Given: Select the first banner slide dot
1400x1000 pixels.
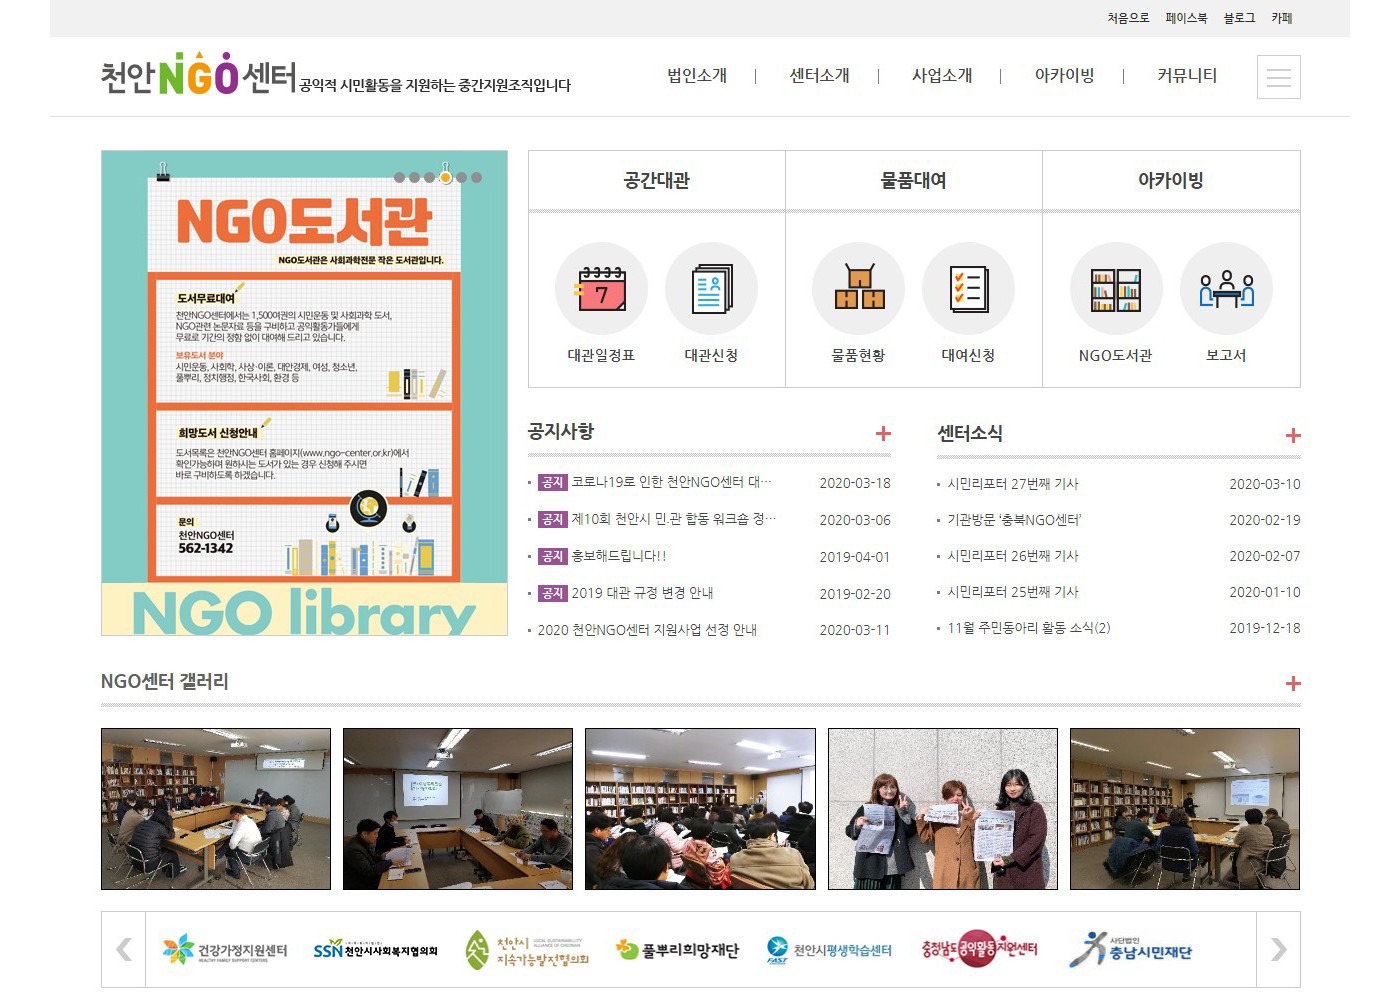Looking at the screenshot, I should point(400,177).
